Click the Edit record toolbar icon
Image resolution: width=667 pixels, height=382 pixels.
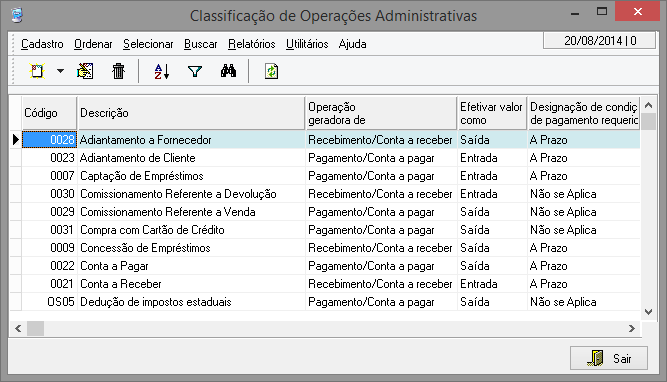[x=85, y=71]
